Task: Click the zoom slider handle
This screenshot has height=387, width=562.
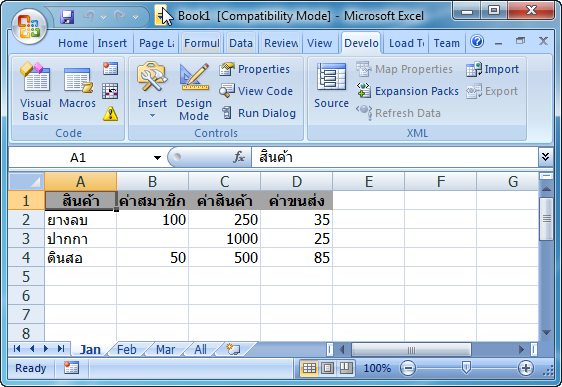Action: [466, 368]
